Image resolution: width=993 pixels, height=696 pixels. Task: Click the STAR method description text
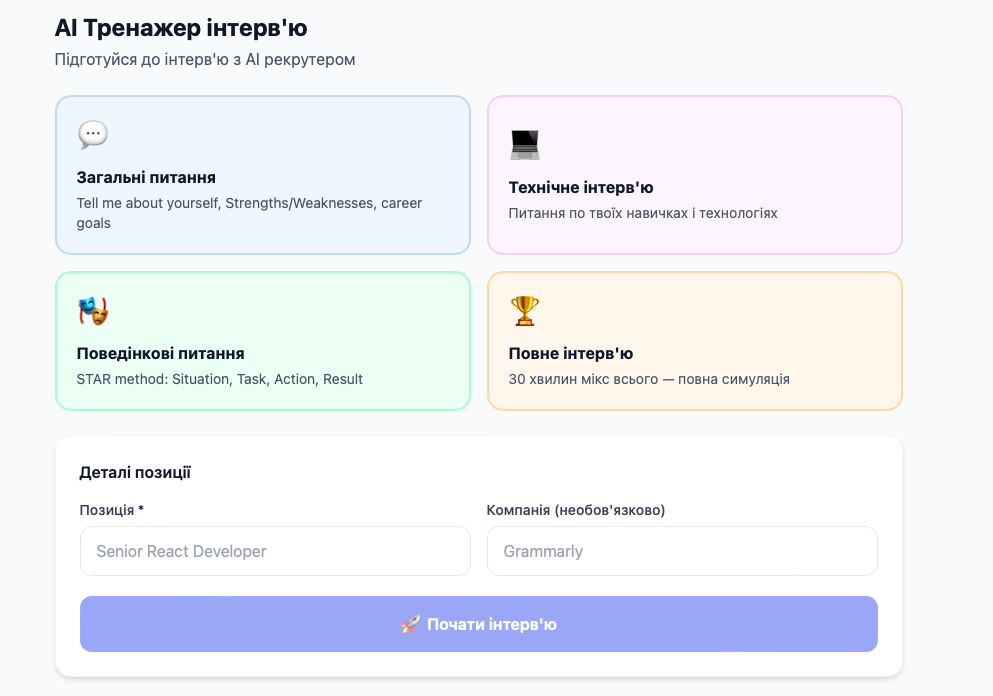219,379
